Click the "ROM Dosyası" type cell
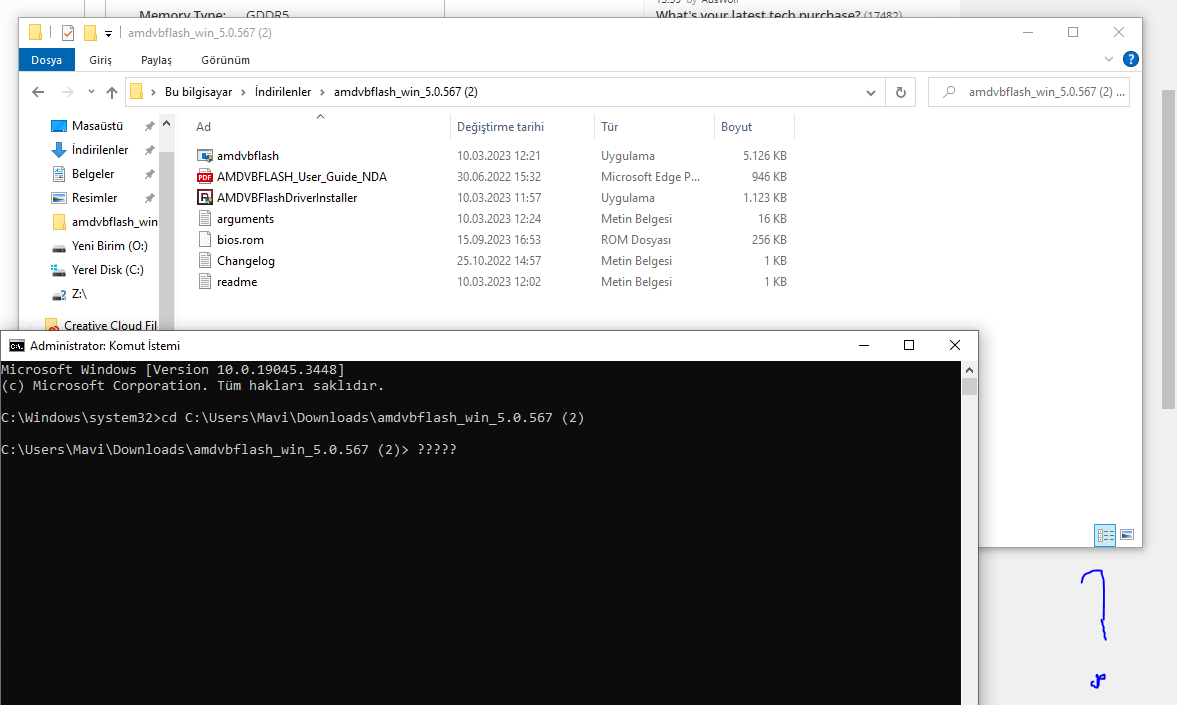The height and width of the screenshot is (705, 1177). point(636,240)
